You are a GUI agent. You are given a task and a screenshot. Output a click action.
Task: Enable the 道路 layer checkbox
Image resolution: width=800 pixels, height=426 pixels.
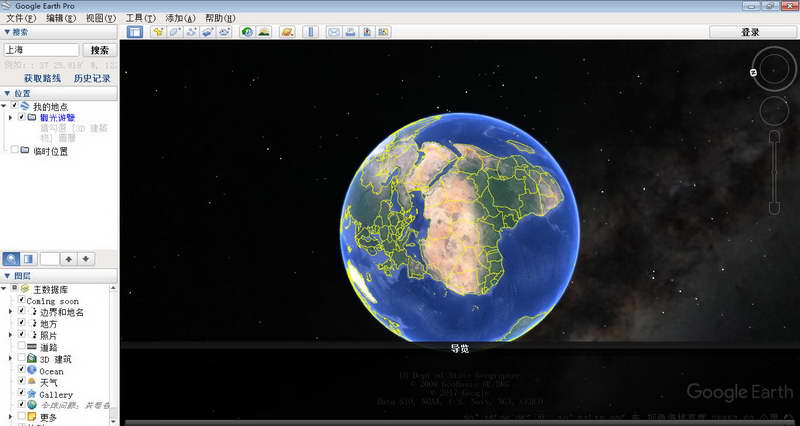click(x=21, y=346)
